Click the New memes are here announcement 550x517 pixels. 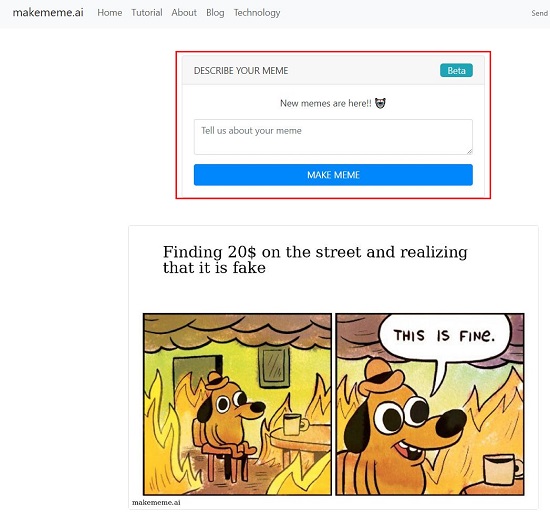click(x=326, y=103)
